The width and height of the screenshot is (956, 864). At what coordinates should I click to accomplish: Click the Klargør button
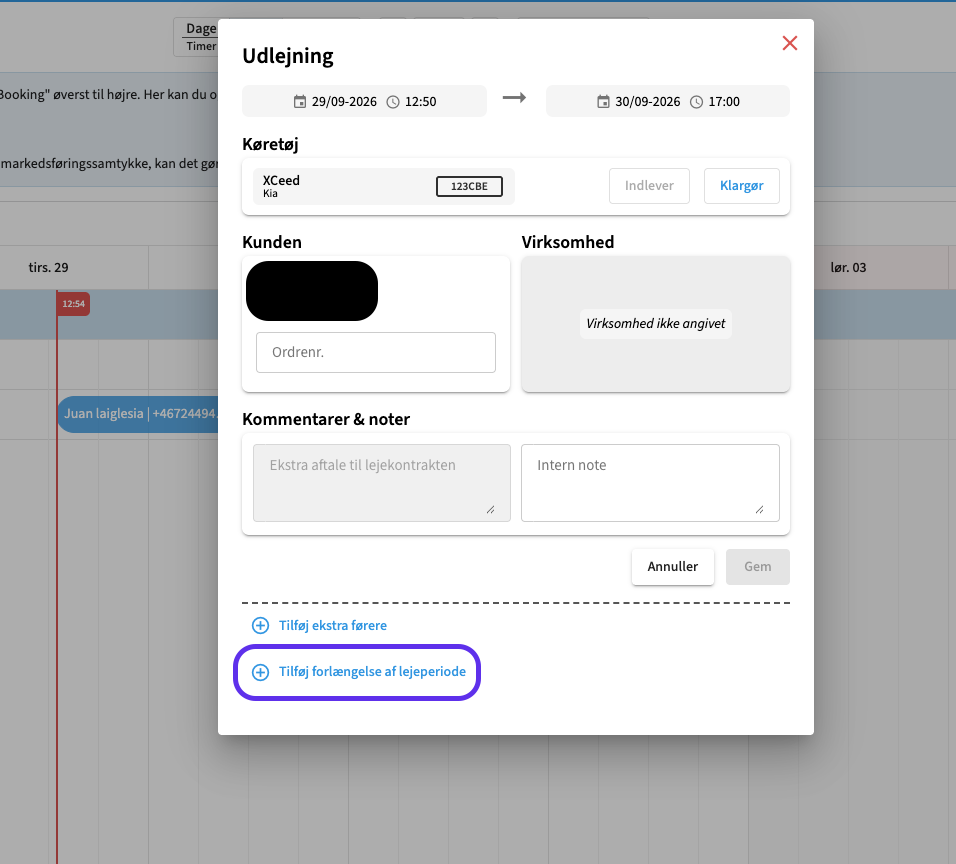click(741, 186)
